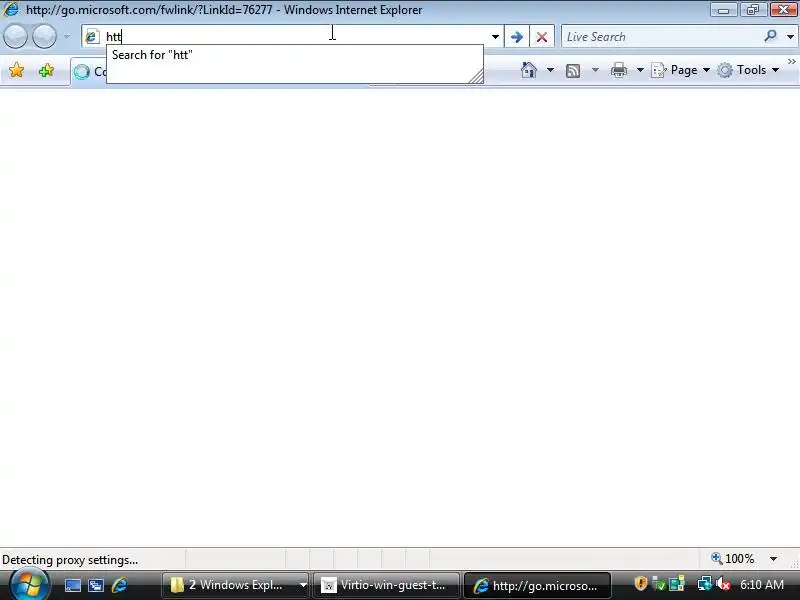
Task: Open the Tools menu
Action: click(748, 70)
